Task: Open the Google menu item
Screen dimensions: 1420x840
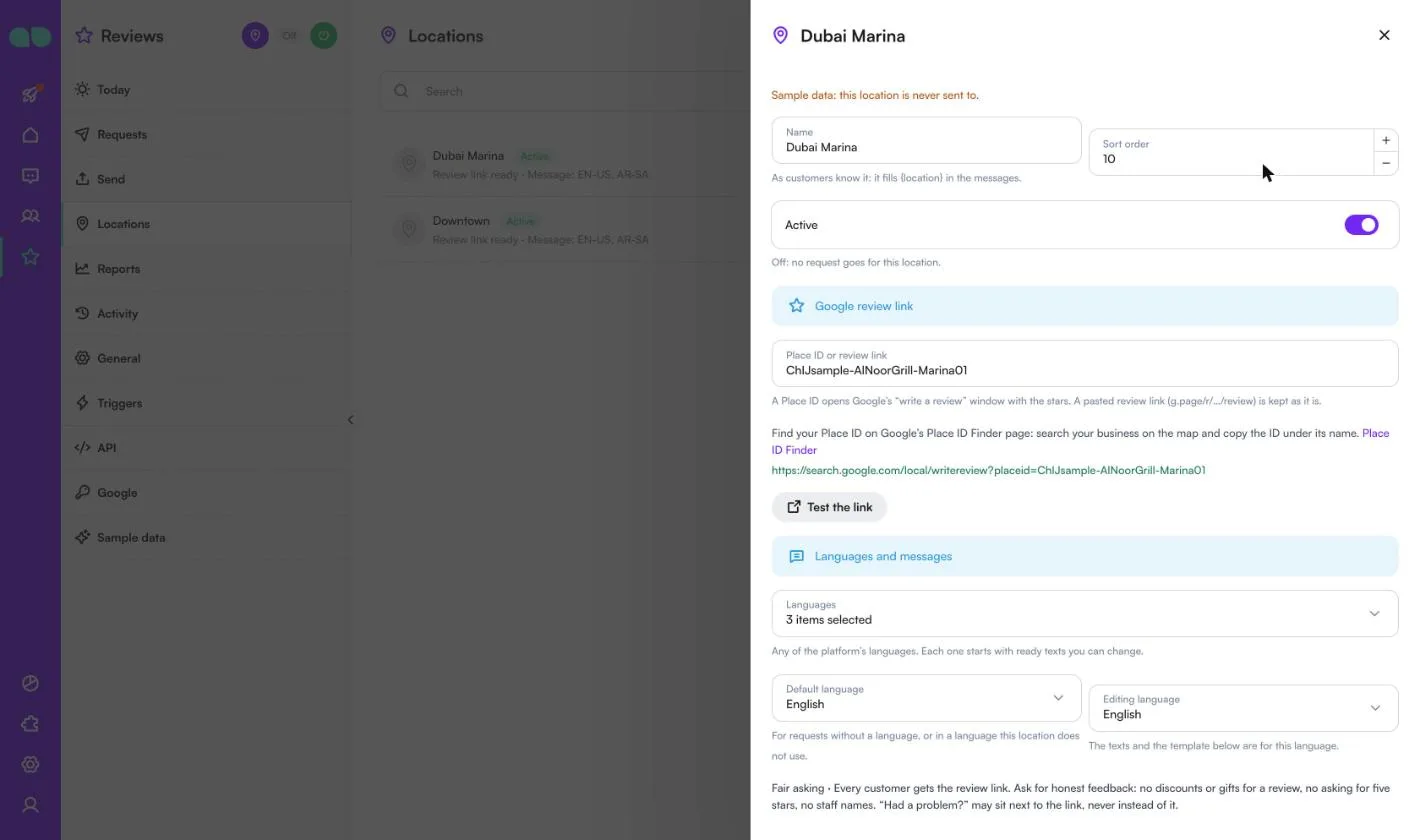Action: (x=207, y=493)
